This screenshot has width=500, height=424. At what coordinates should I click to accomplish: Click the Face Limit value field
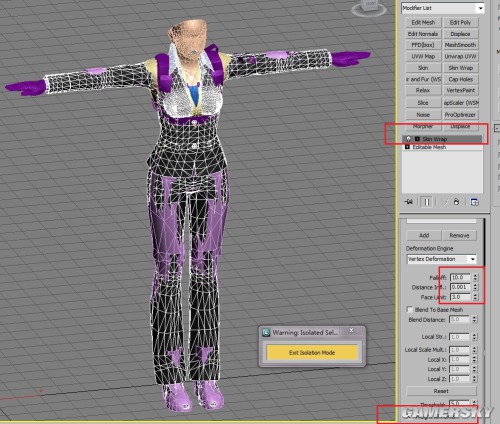pos(461,297)
